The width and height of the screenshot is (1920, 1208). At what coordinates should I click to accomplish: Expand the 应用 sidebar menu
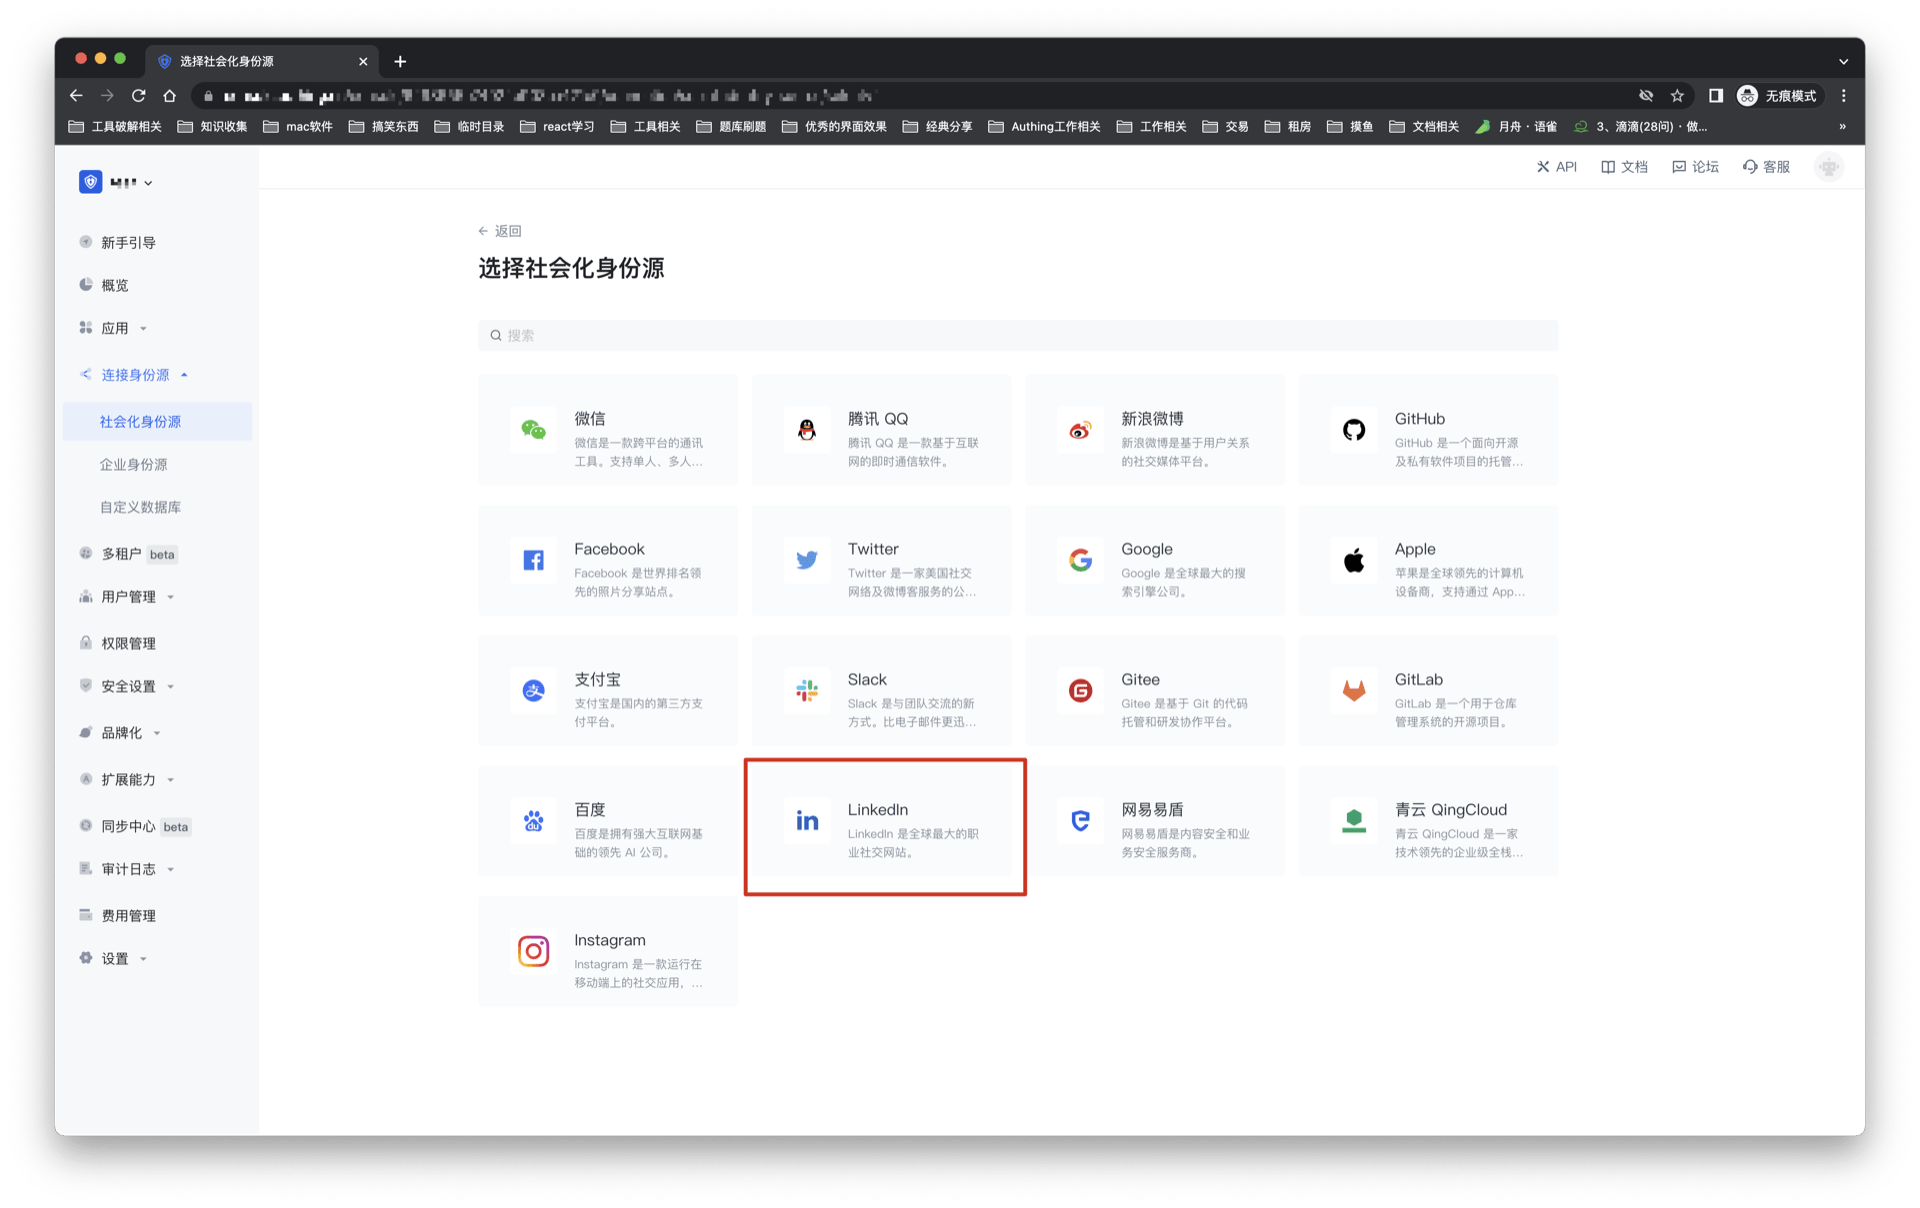pyautogui.click(x=115, y=328)
